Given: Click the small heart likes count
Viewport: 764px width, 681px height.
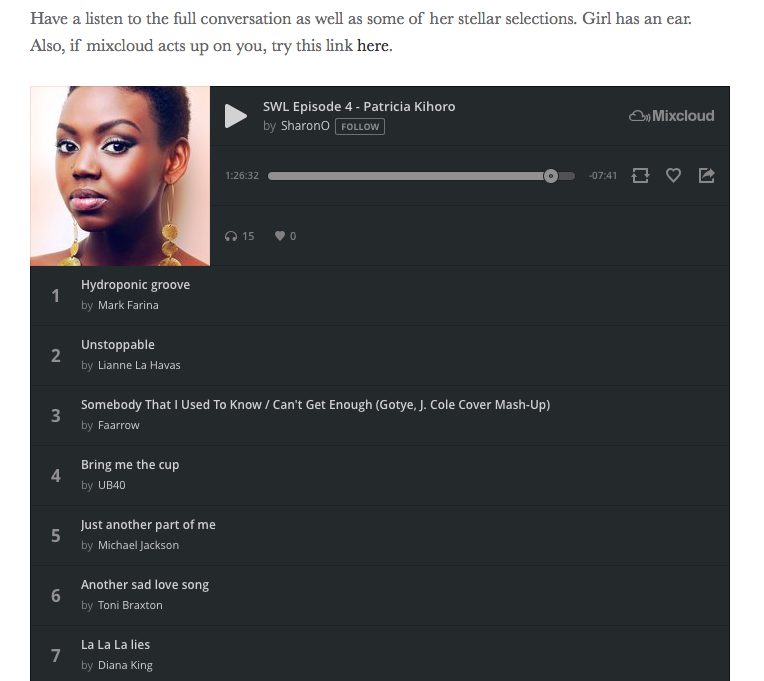Looking at the screenshot, I should click(280, 236).
